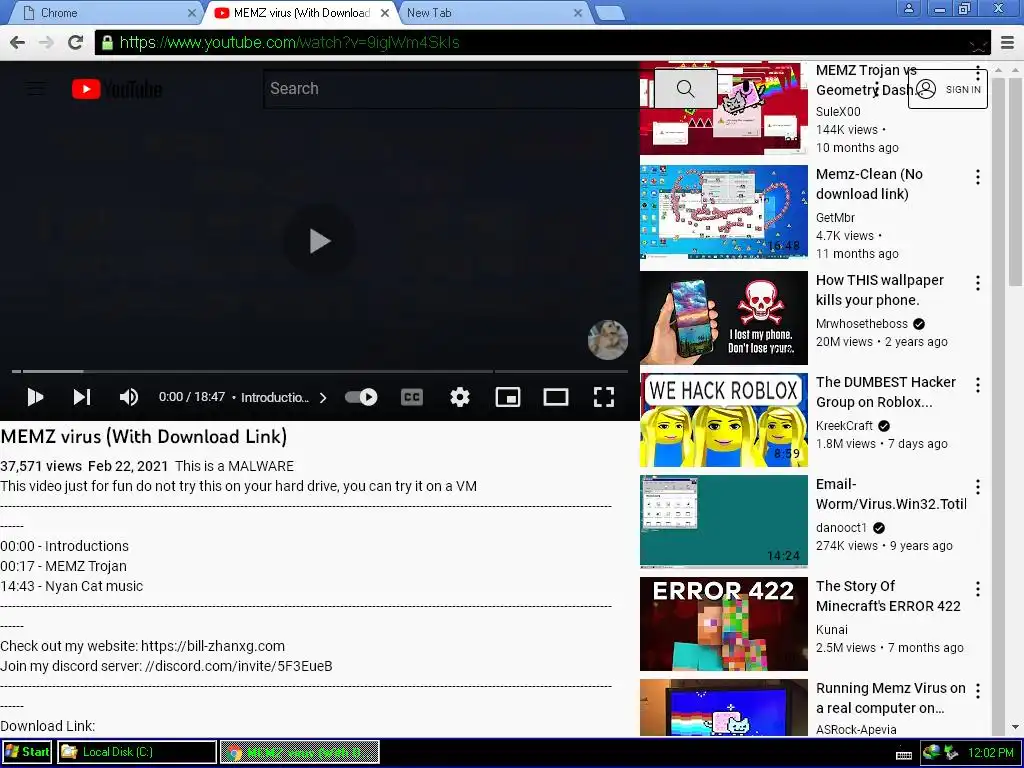Switch to the New Tab tab

pyautogui.click(x=492, y=13)
